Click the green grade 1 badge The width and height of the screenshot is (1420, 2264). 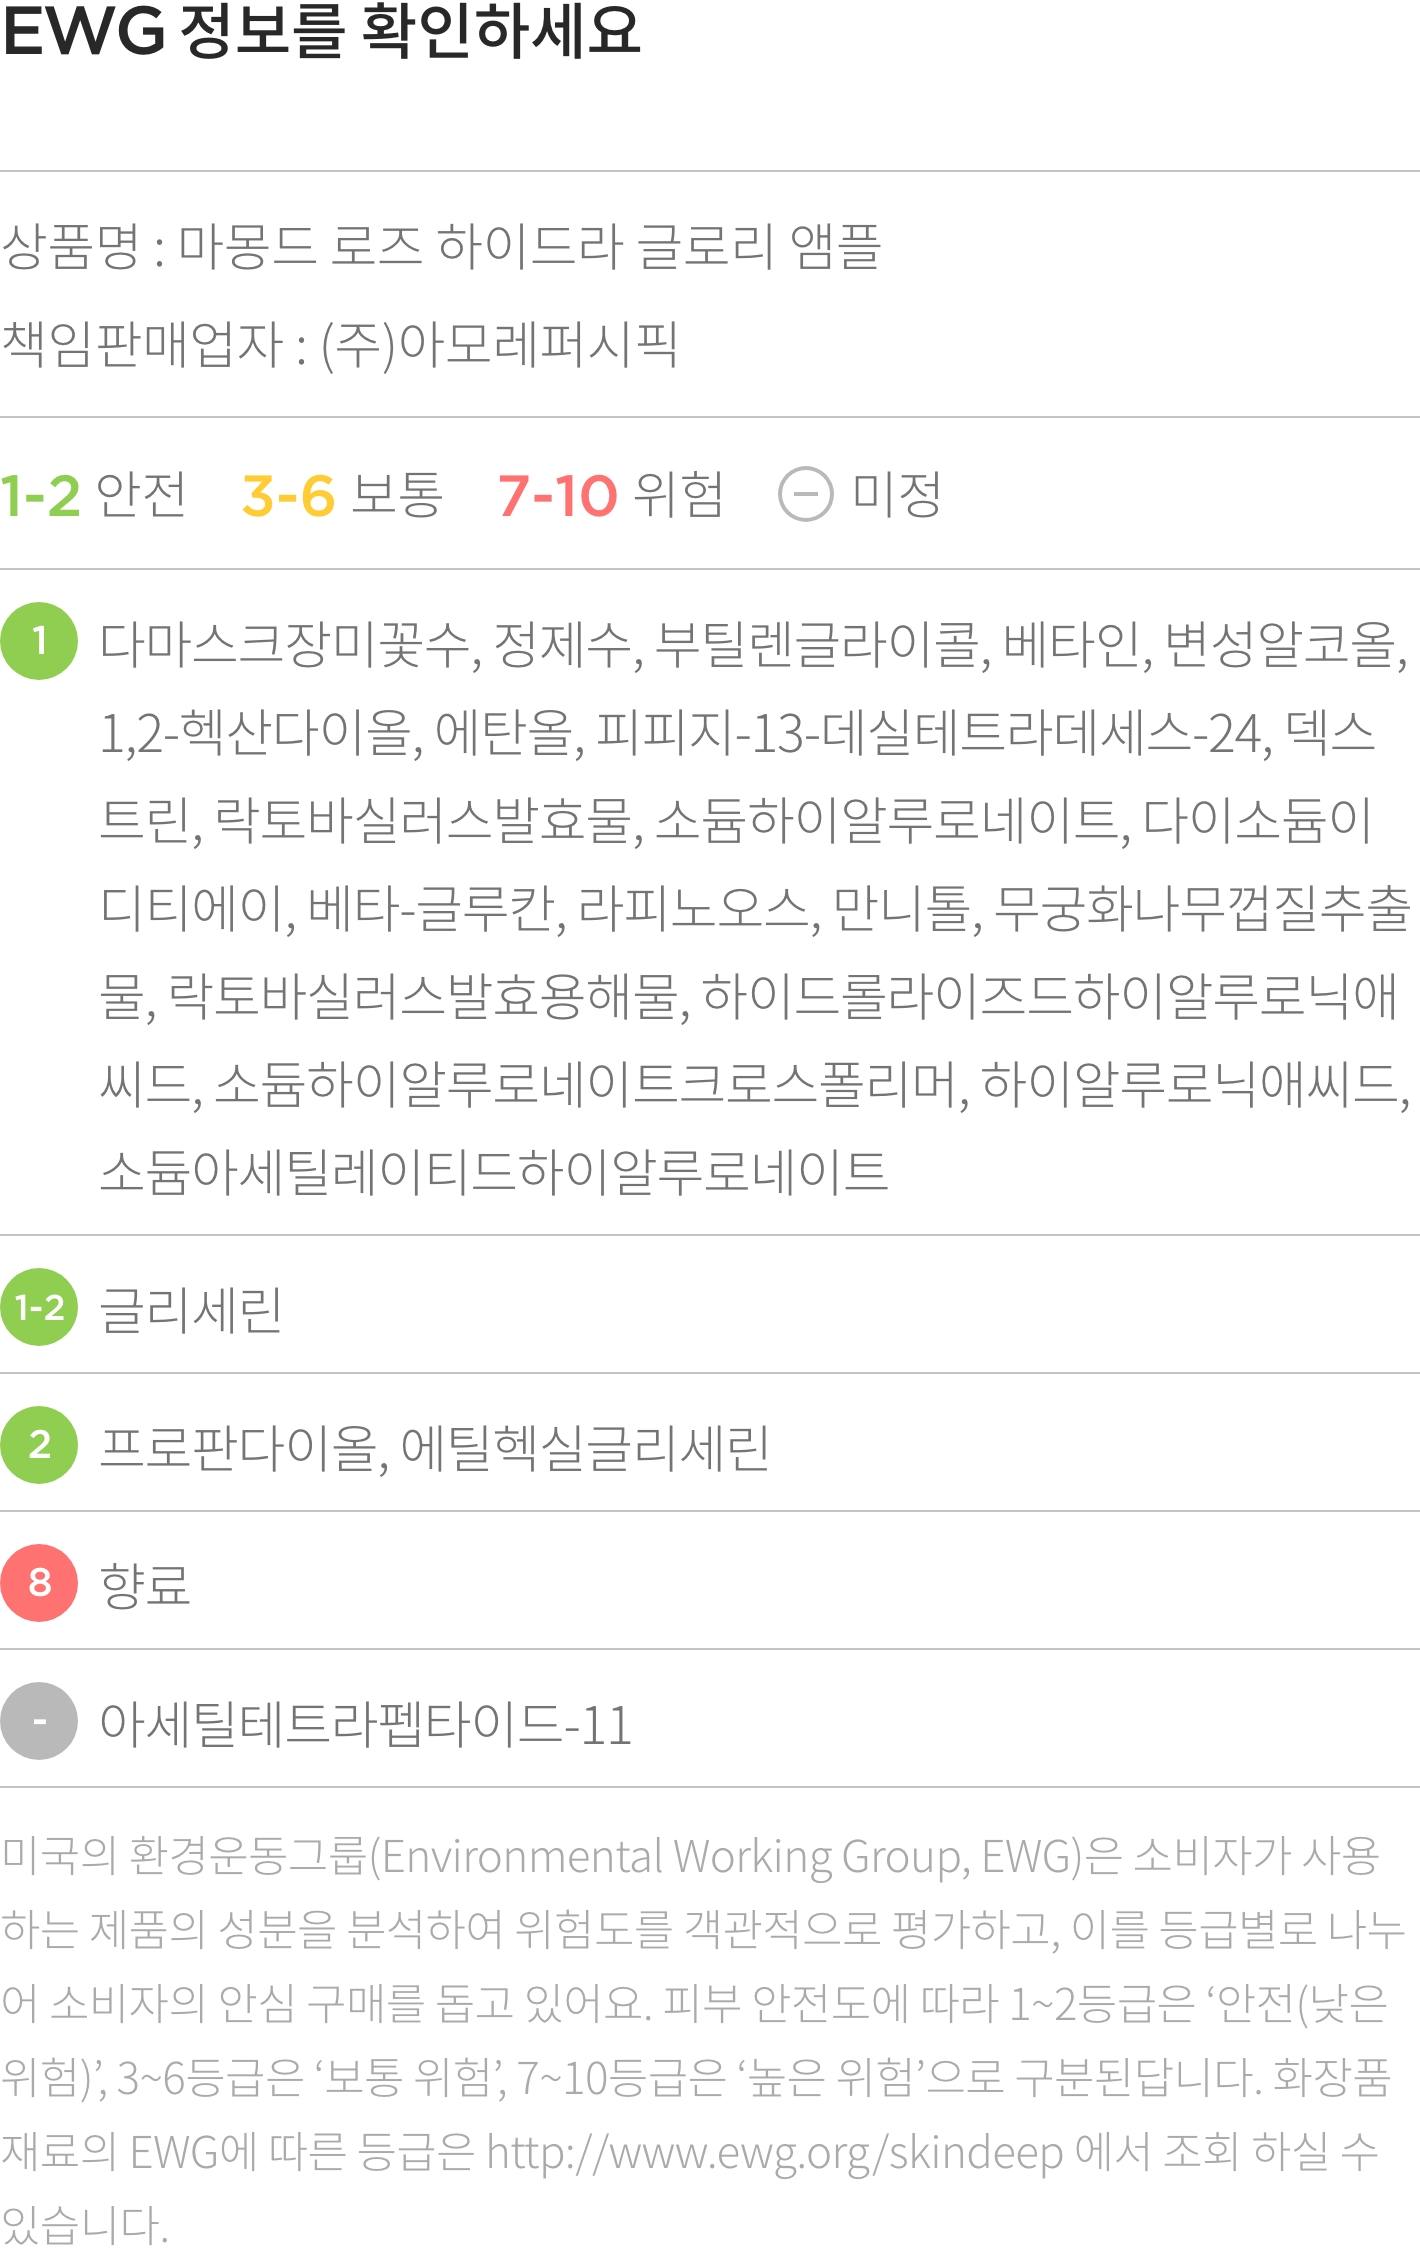coord(39,641)
